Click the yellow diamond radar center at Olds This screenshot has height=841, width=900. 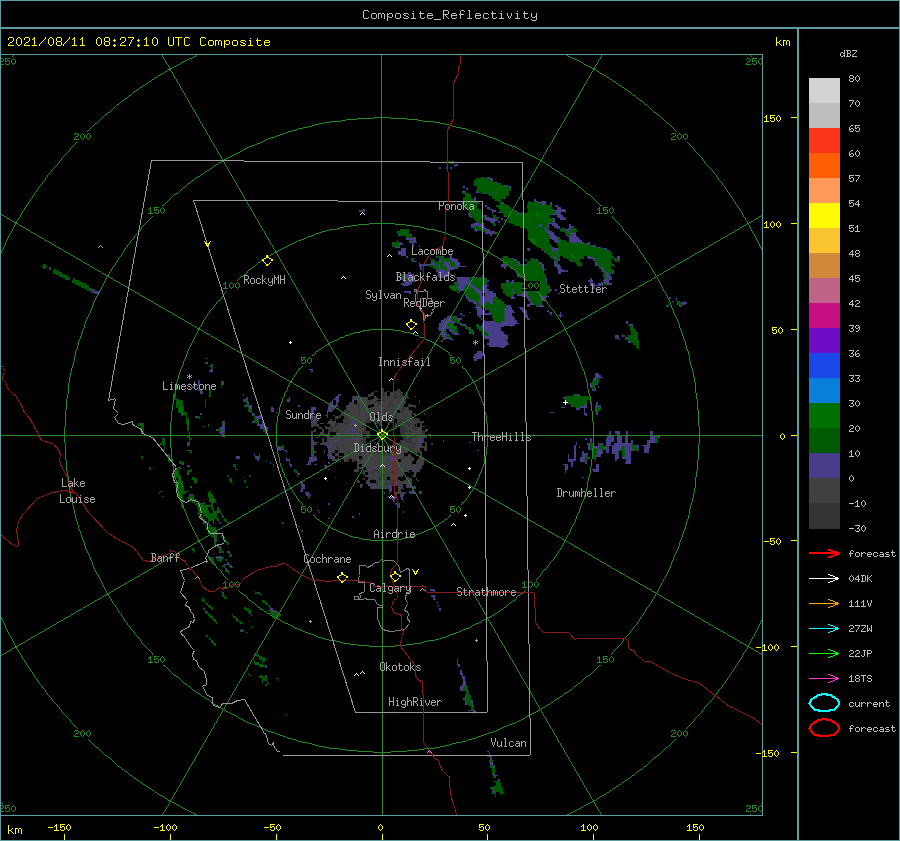pos(382,435)
